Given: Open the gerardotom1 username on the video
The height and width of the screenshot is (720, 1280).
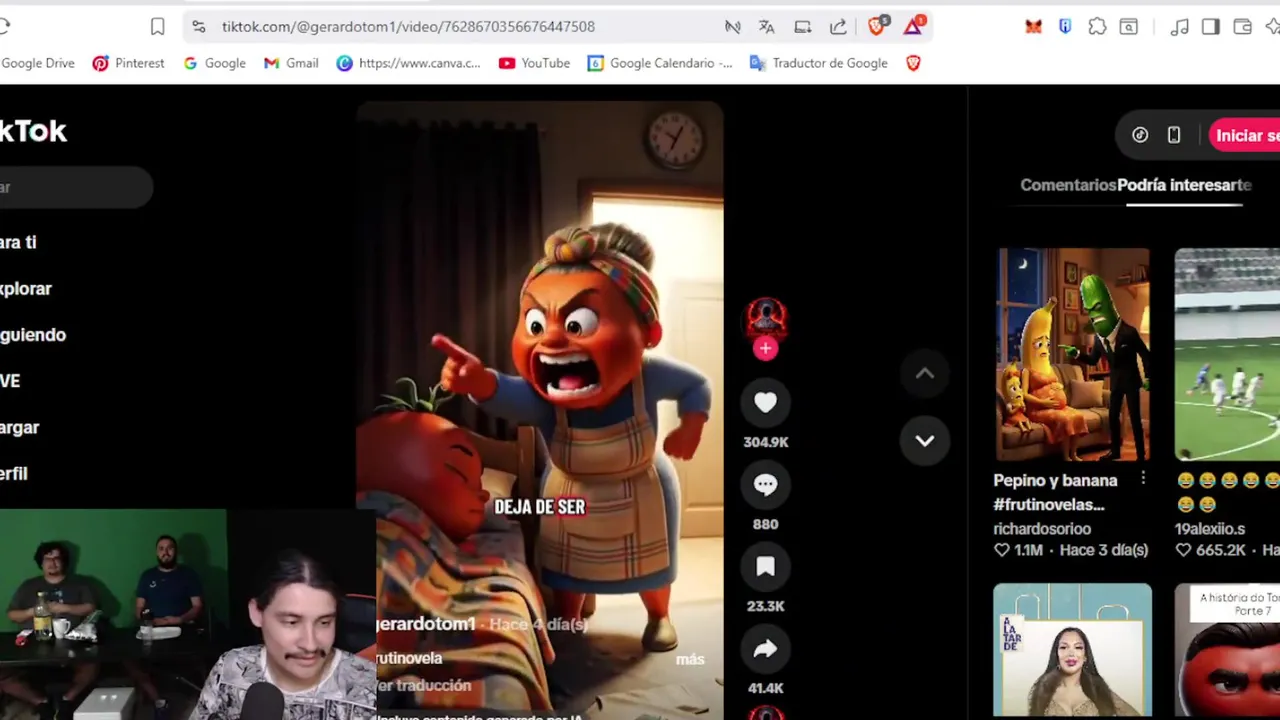Looking at the screenshot, I should [x=425, y=624].
